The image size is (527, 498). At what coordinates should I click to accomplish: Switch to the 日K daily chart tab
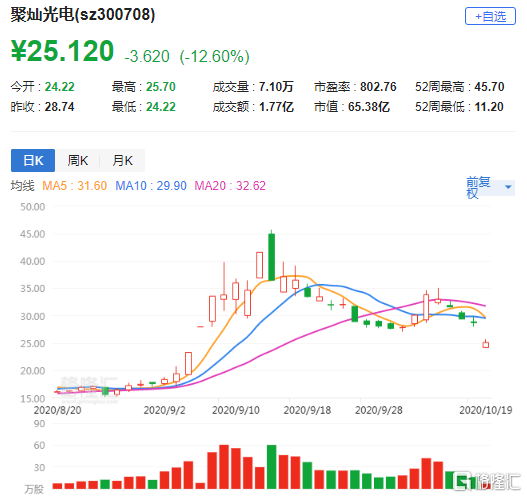pos(33,160)
